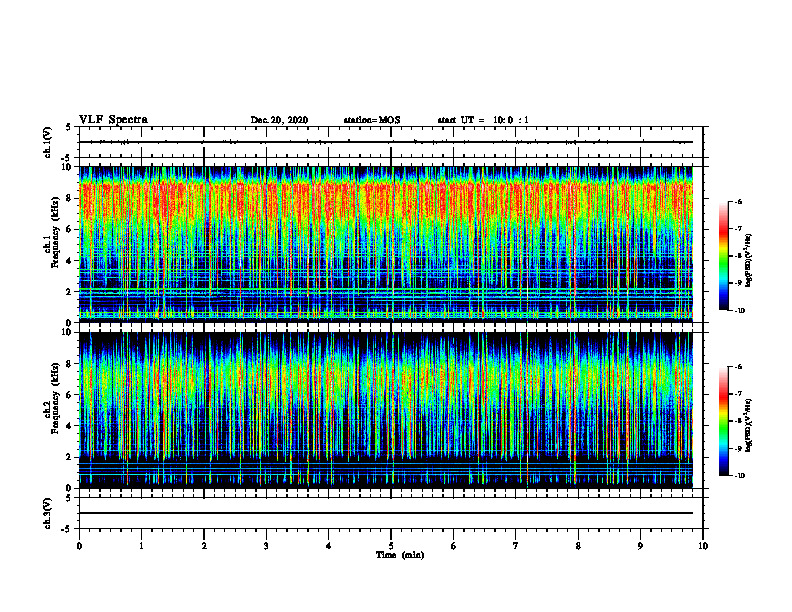Screen dimensions: 792x612
Task: Select the "Dec. 20, 2020" date label
Action: (279, 120)
